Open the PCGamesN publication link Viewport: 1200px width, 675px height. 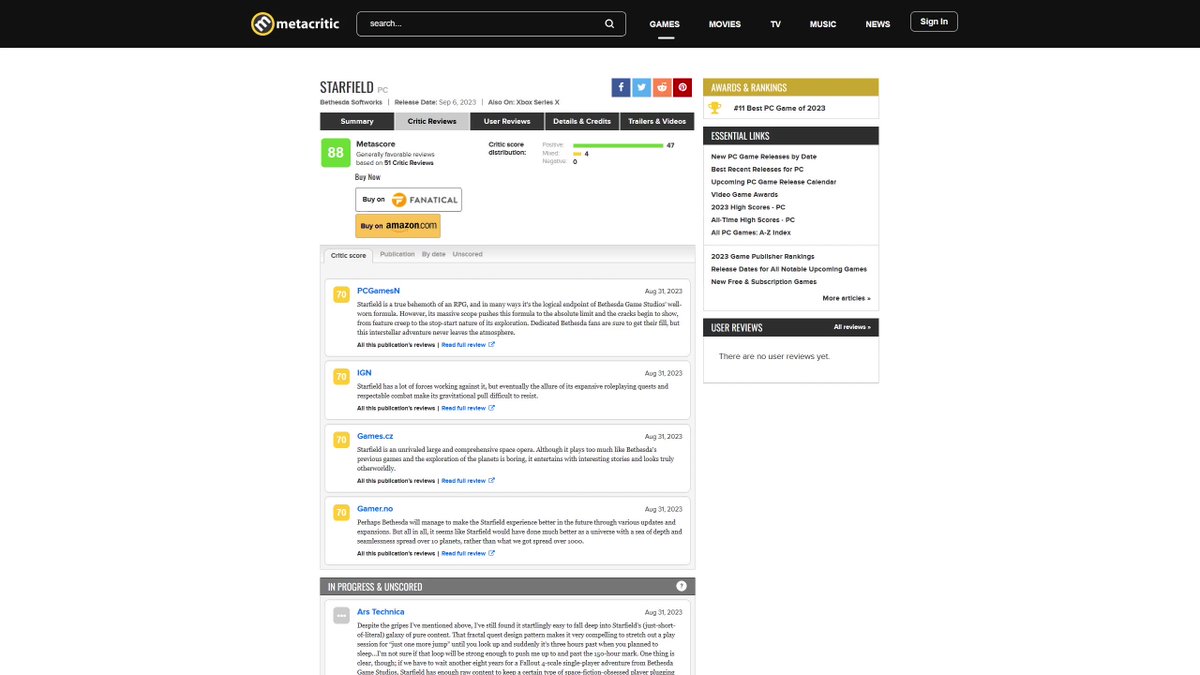click(378, 291)
